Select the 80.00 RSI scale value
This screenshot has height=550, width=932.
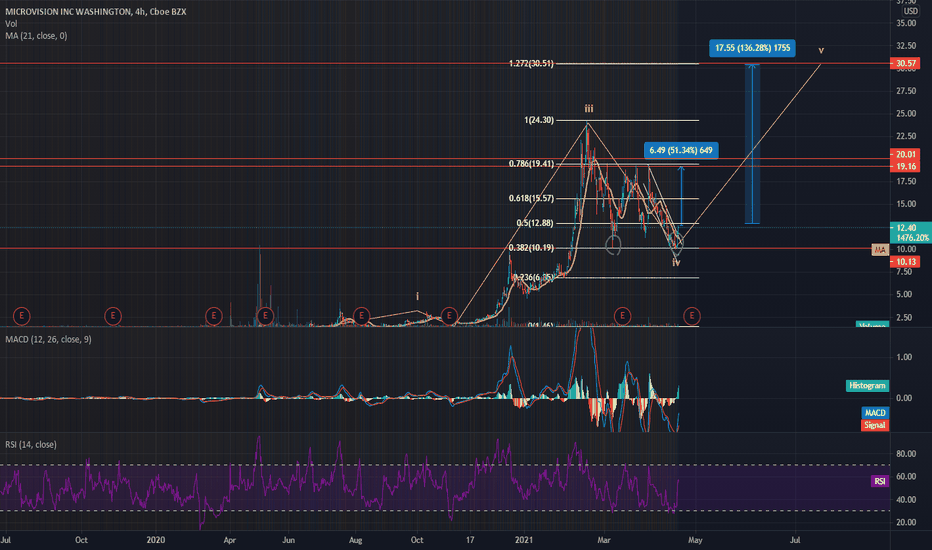pyautogui.click(x=906, y=454)
